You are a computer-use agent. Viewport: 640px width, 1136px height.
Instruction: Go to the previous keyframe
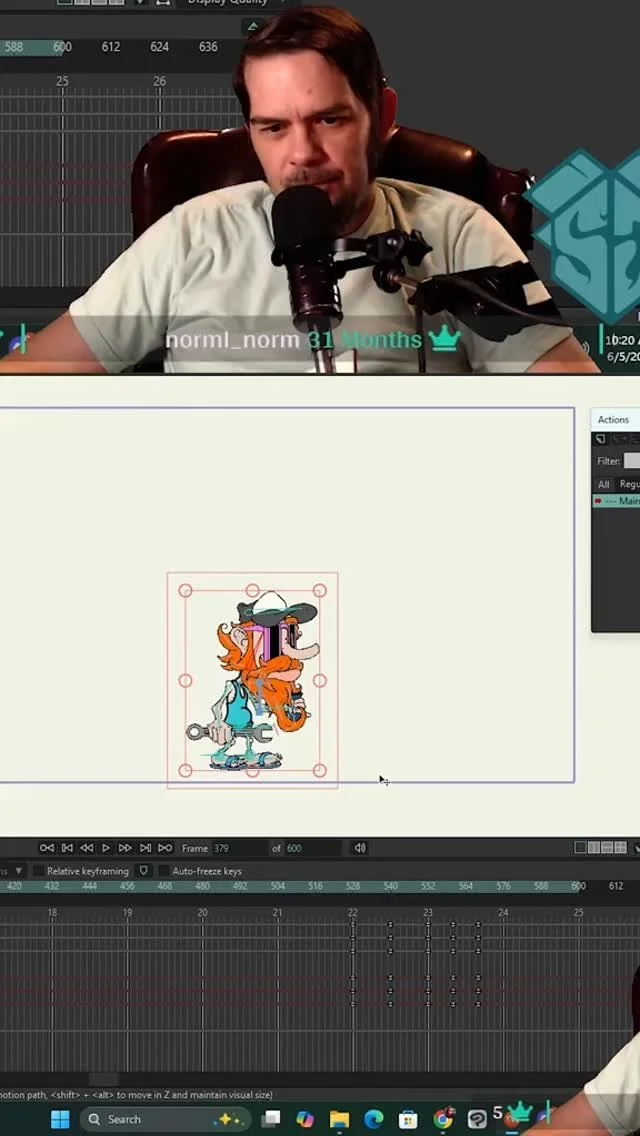(67, 848)
